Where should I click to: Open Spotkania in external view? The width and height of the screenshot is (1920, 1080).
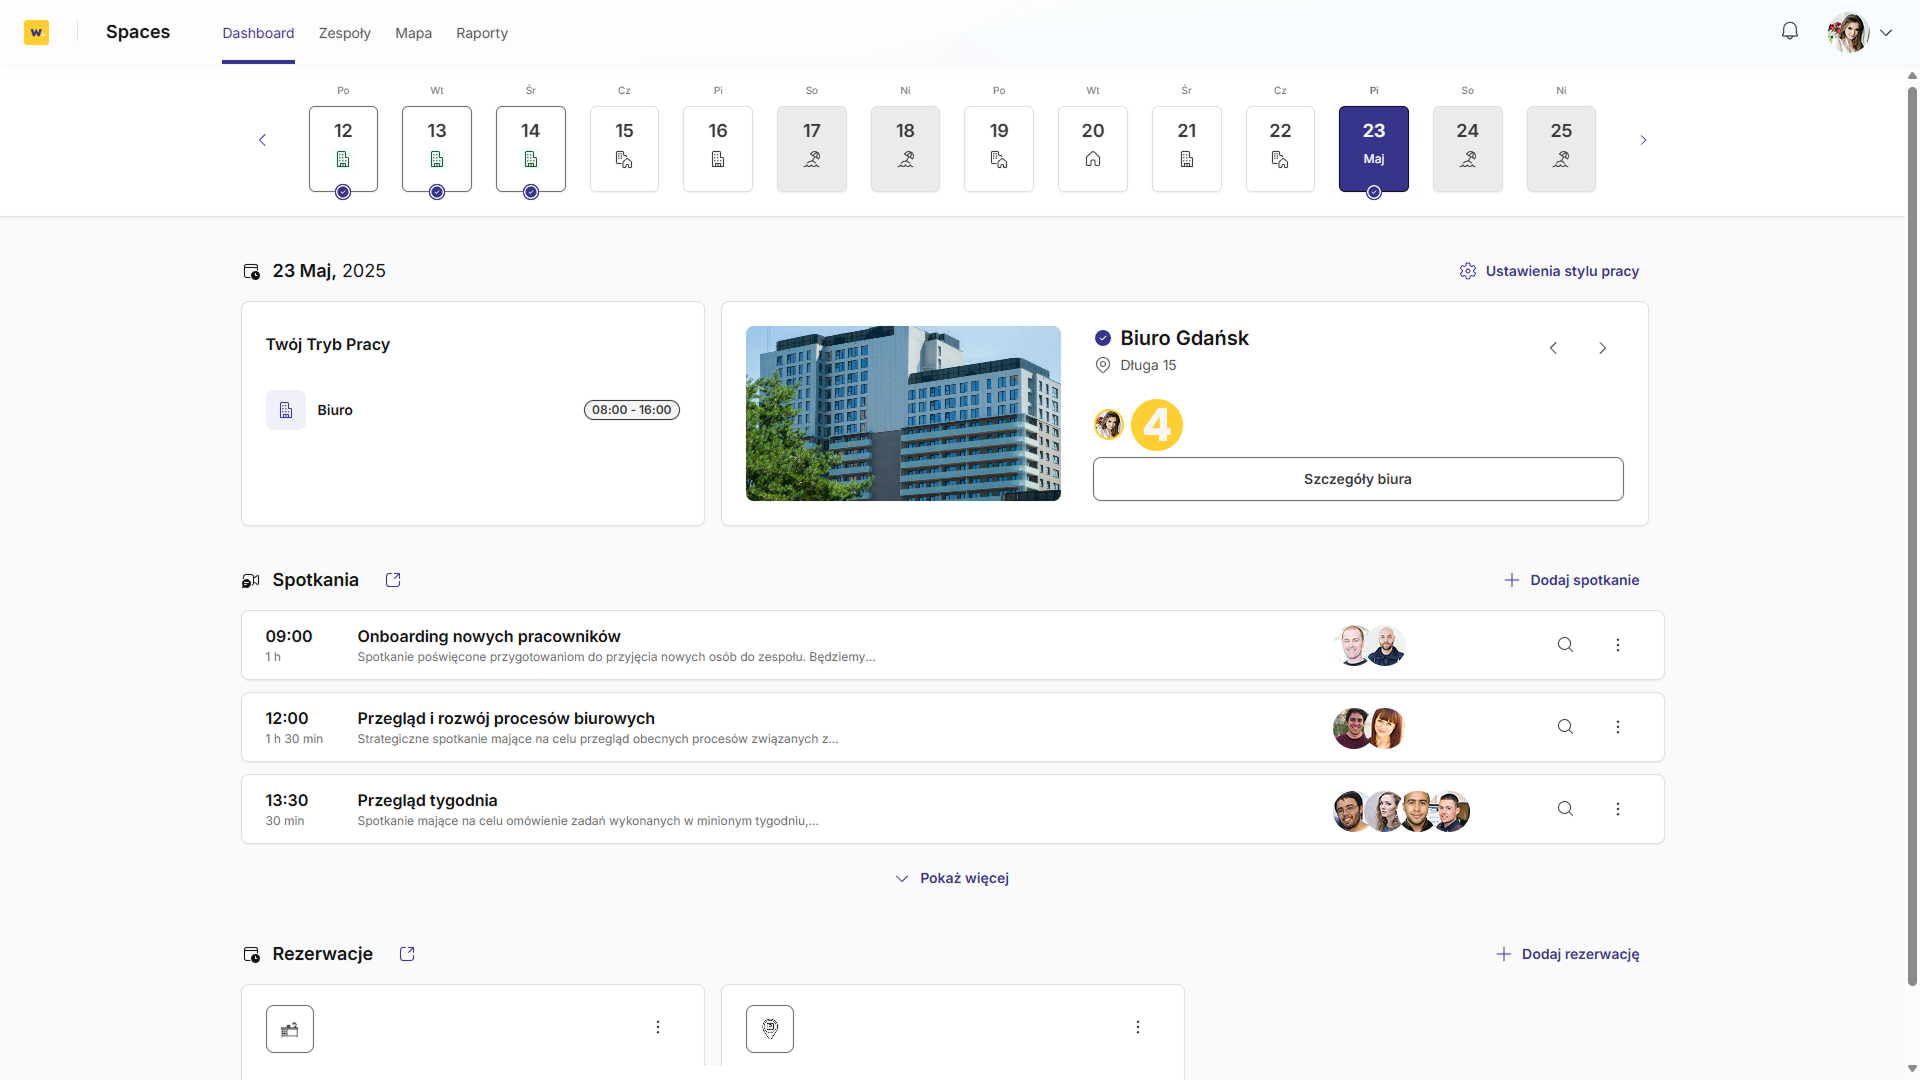tap(393, 580)
